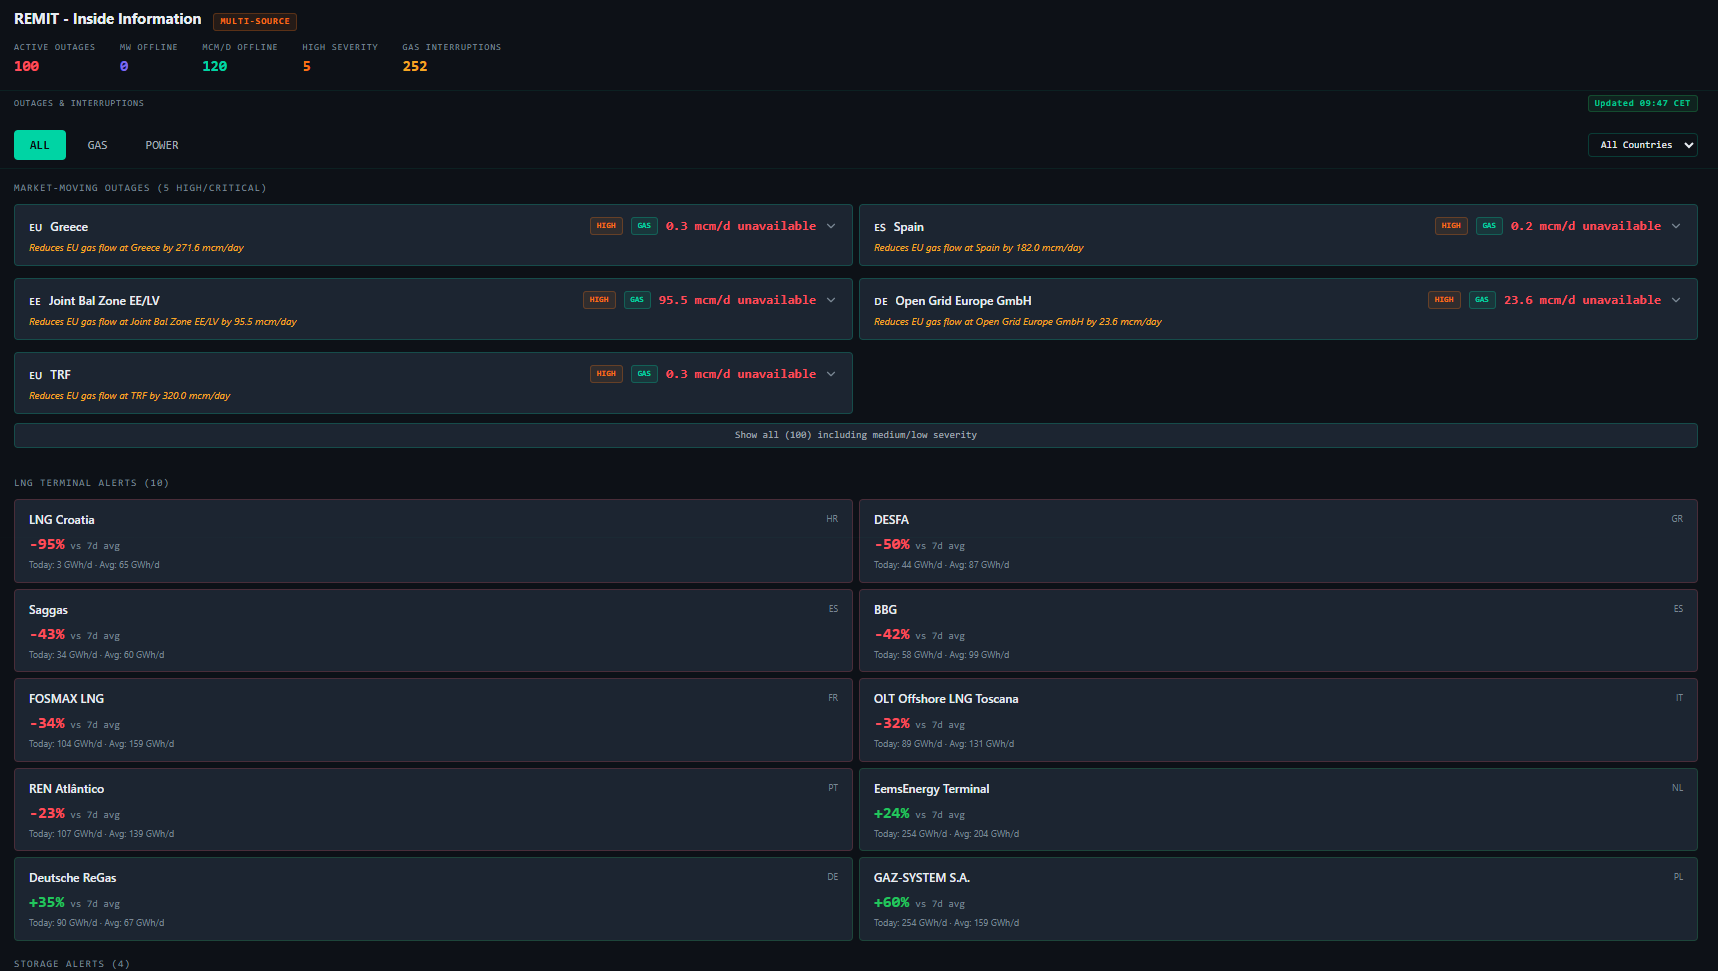Click HIGH badge on Open Grid Europe card
1718x971 pixels.
click(x=1444, y=300)
